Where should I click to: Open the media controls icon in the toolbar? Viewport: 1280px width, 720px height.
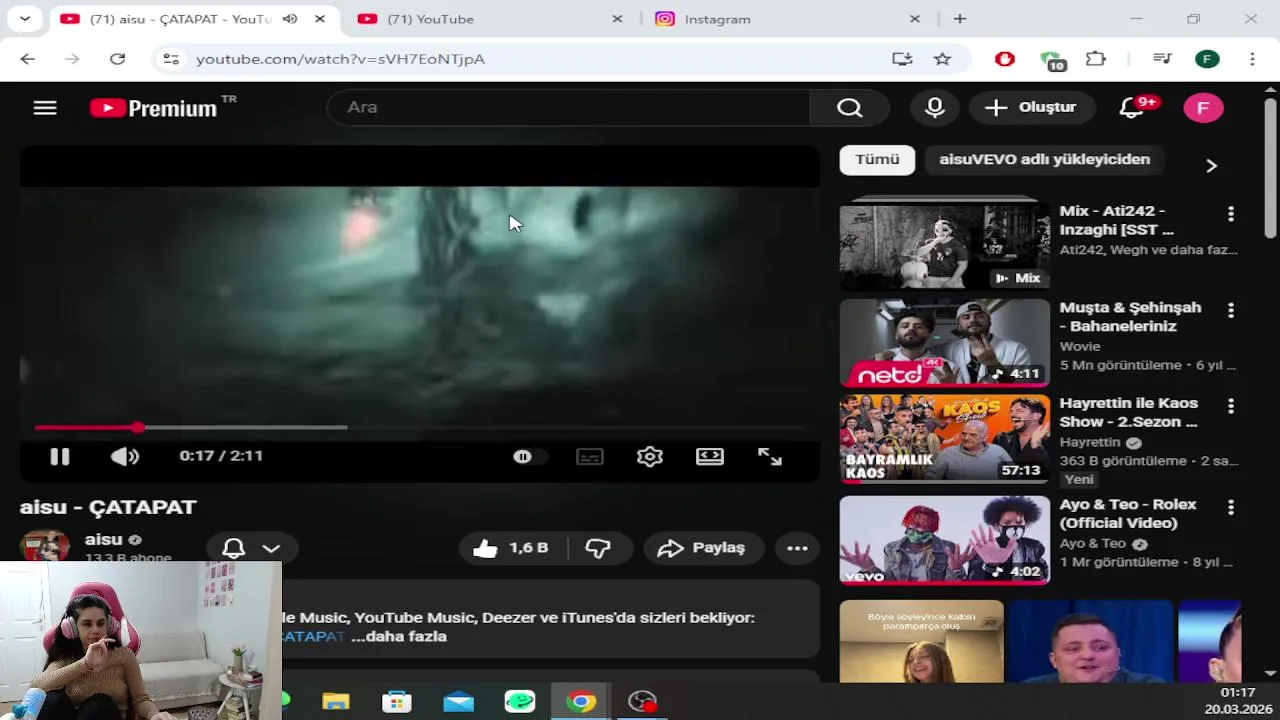tap(1162, 59)
